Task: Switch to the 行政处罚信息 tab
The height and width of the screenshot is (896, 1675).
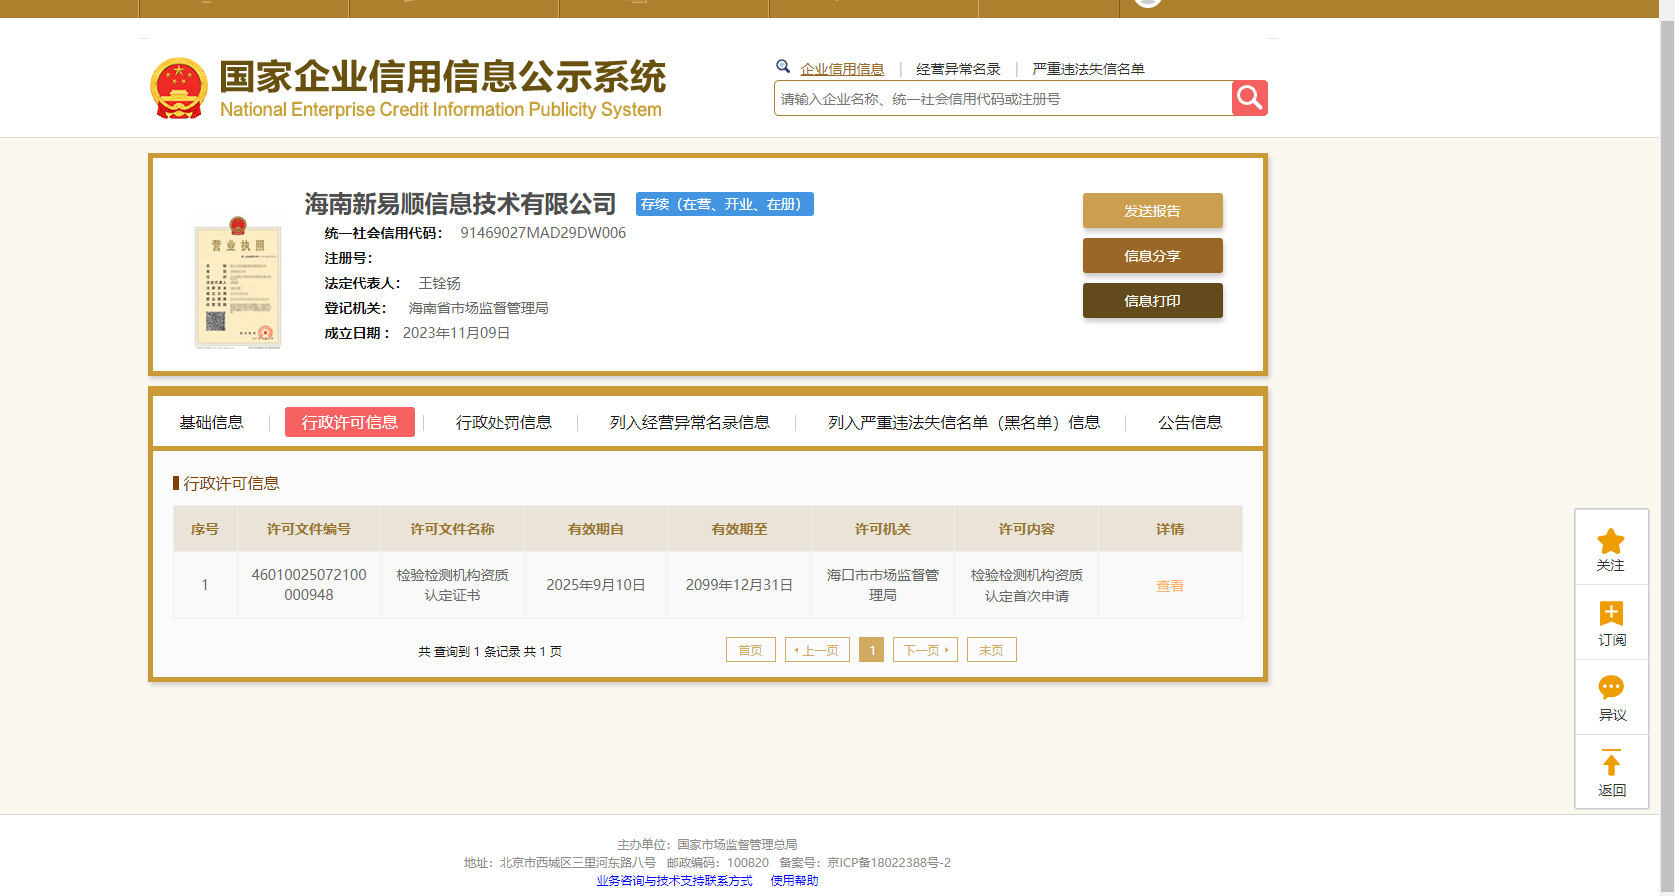Action: [x=503, y=423]
